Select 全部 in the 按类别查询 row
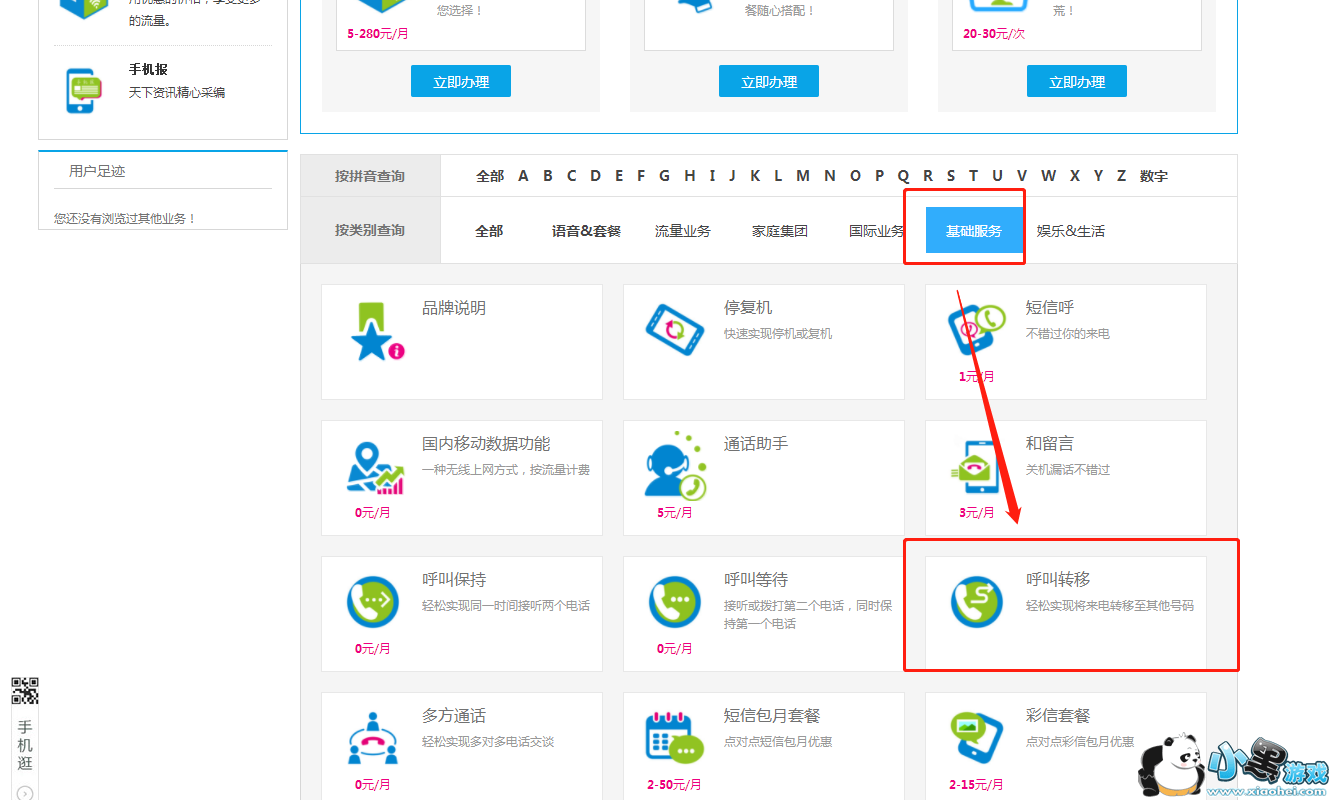 (x=489, y=231)
